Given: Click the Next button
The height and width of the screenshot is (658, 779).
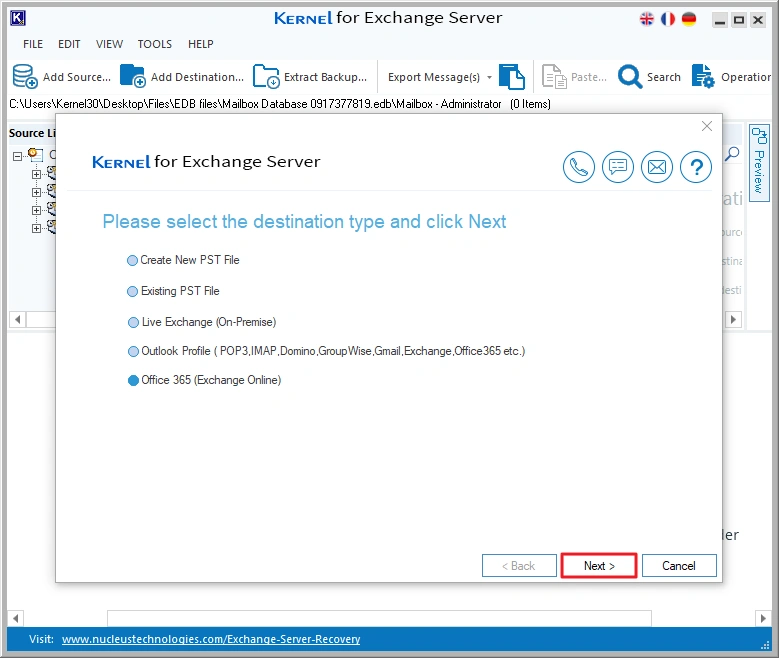Looking at the screenshot, I should tap(599, 566).
